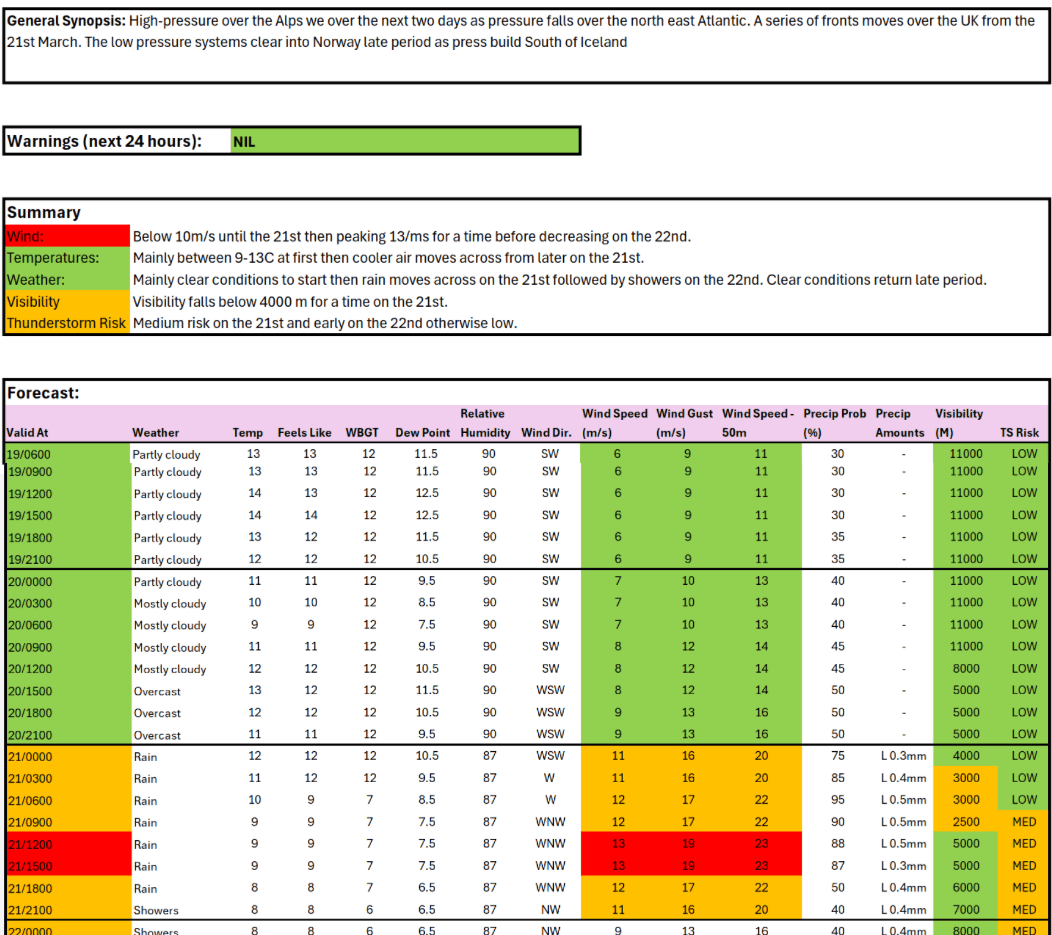The height and width of the screenshot is (935, 1052).
Task: Select the Dew Point column header
Action: point(423,433)
